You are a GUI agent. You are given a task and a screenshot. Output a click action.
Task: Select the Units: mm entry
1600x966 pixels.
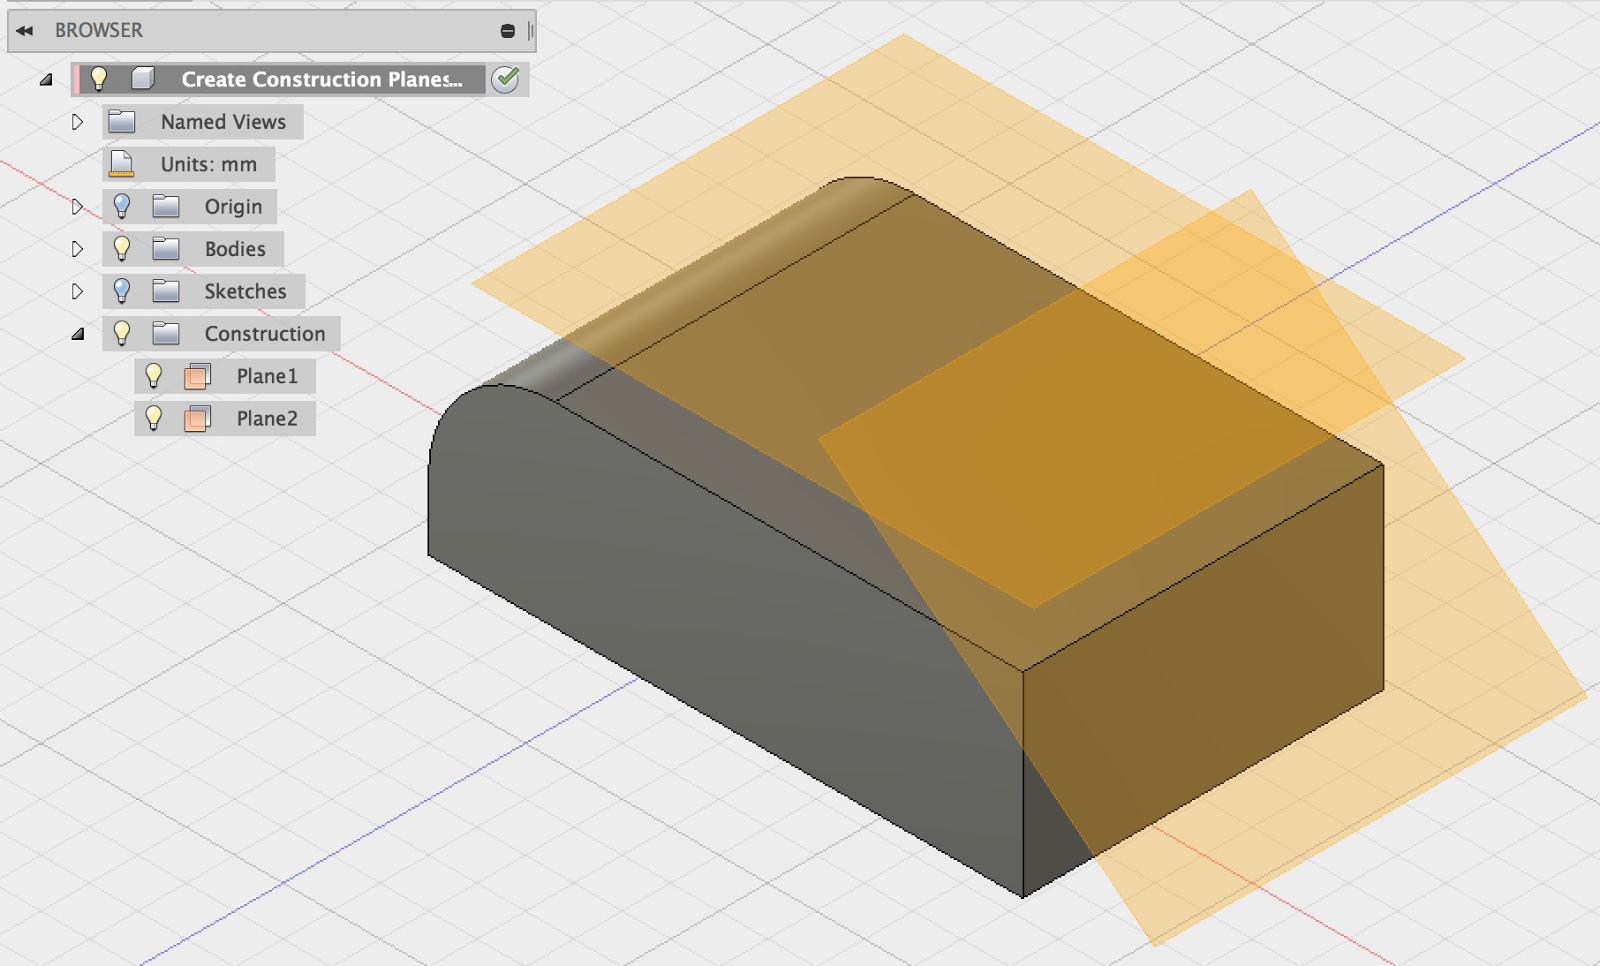[208, 164]
